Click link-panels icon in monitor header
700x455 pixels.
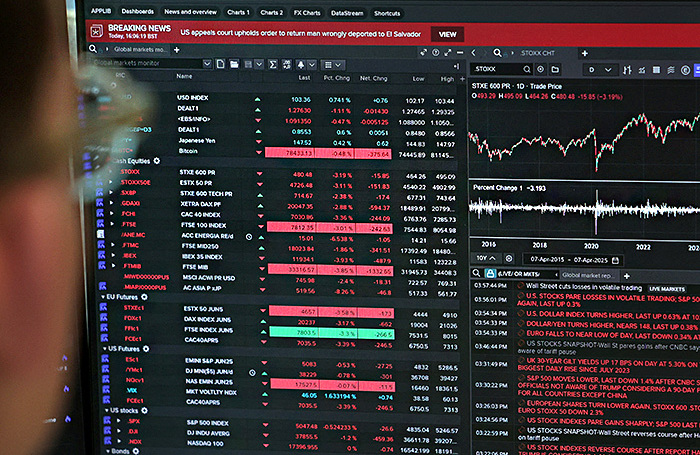coord(423,53)
